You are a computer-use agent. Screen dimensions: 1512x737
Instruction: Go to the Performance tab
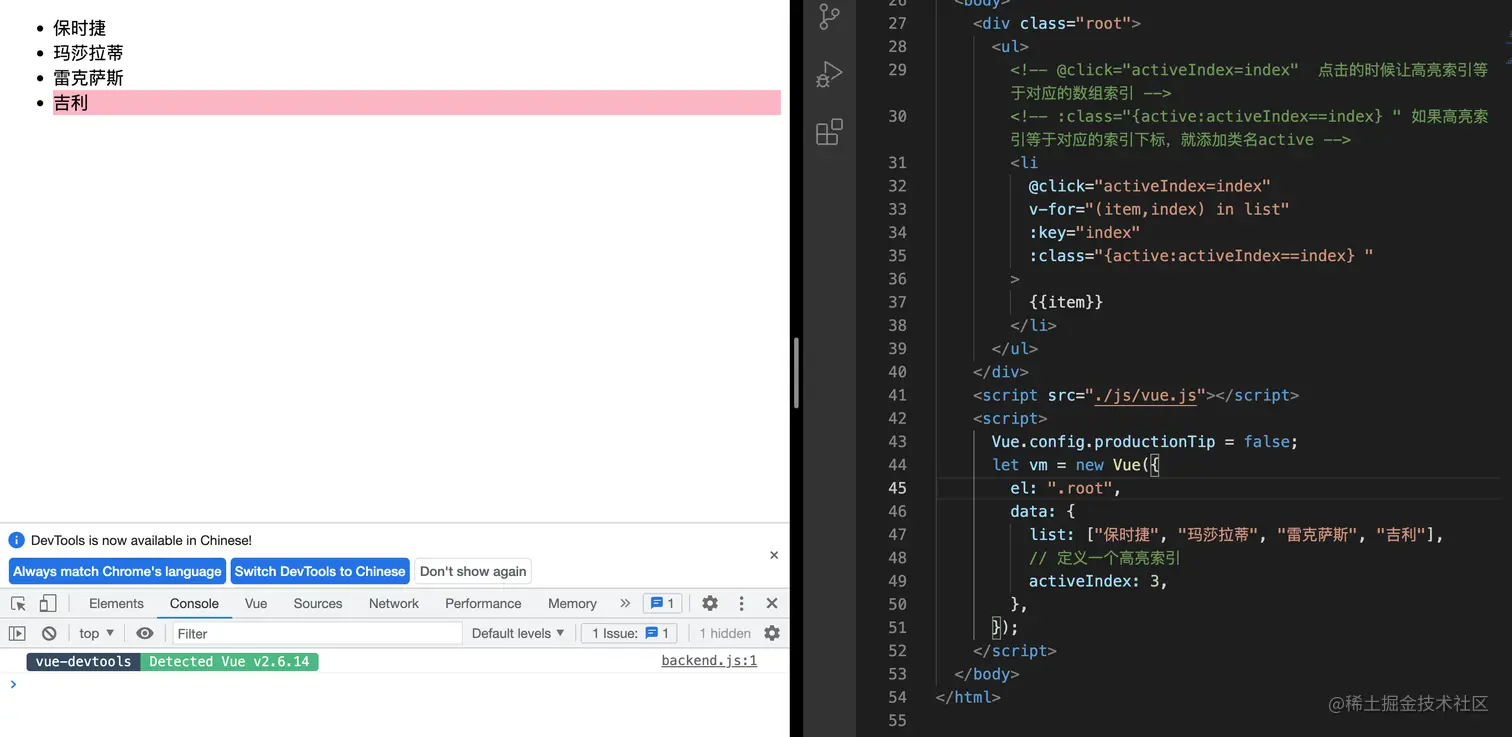click(483, 603)
